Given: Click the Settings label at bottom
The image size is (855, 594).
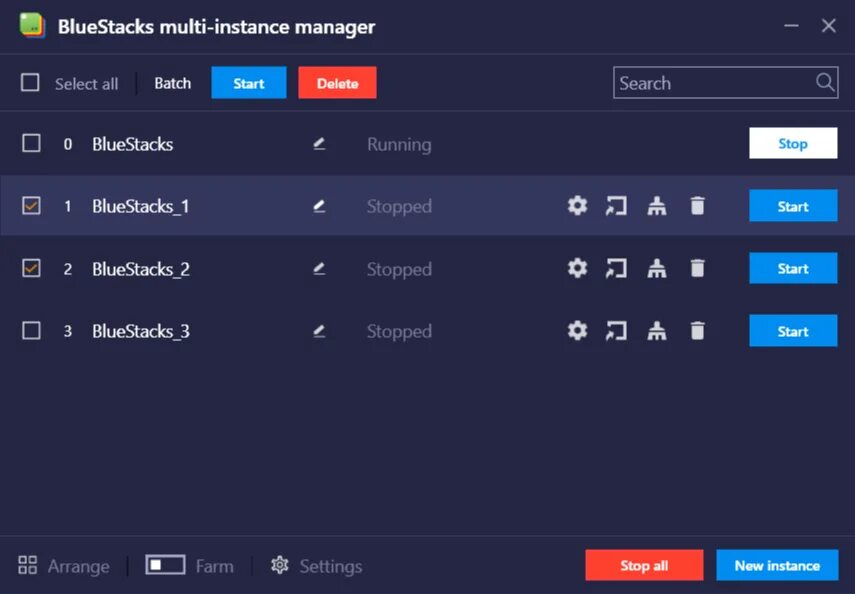Looking at the screenshot, I should (330, 566).
